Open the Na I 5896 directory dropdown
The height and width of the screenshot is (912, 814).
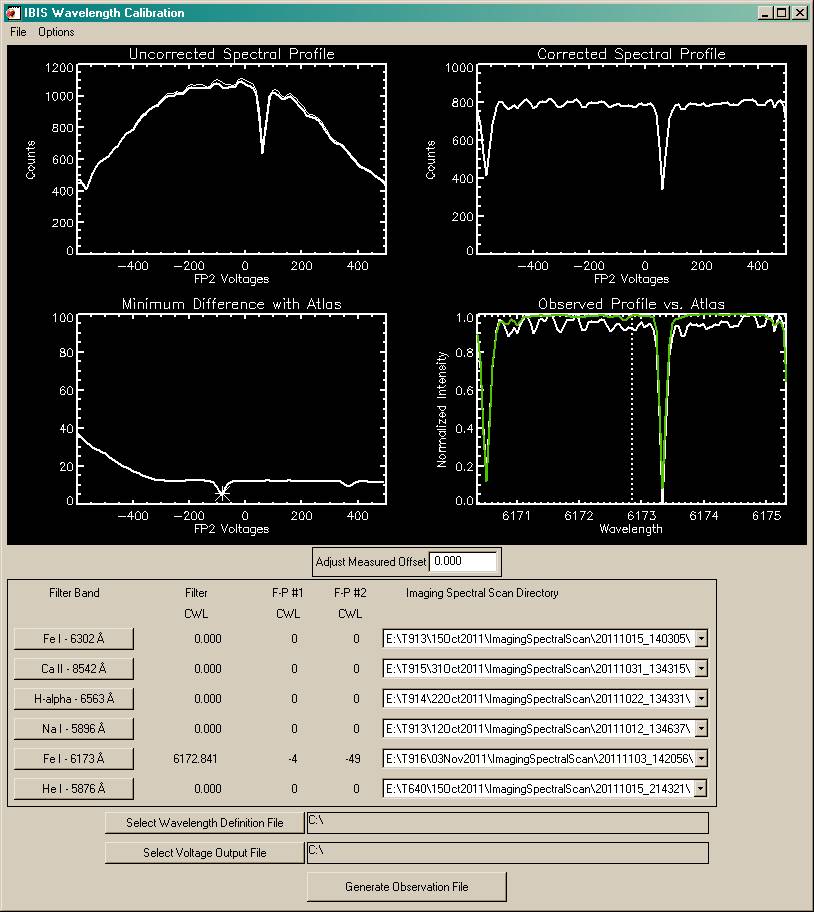point(701,729)
